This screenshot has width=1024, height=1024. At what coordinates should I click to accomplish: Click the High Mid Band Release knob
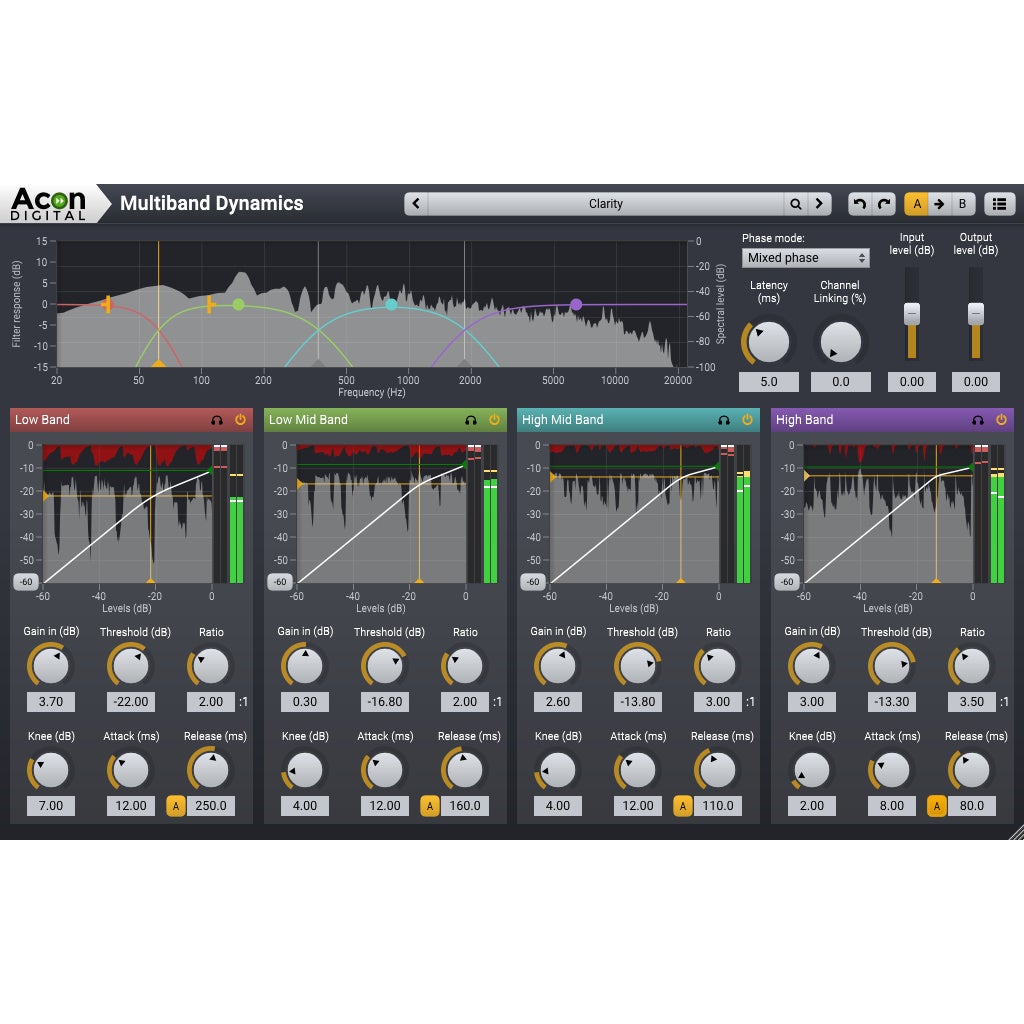[x=718, y=770]
